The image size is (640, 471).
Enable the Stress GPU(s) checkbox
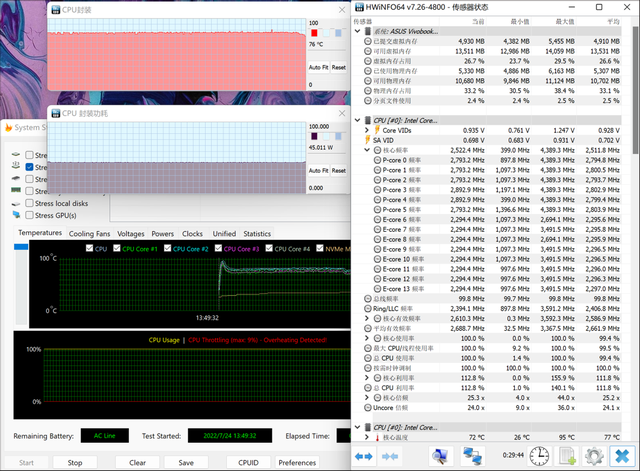click(28, 215)
